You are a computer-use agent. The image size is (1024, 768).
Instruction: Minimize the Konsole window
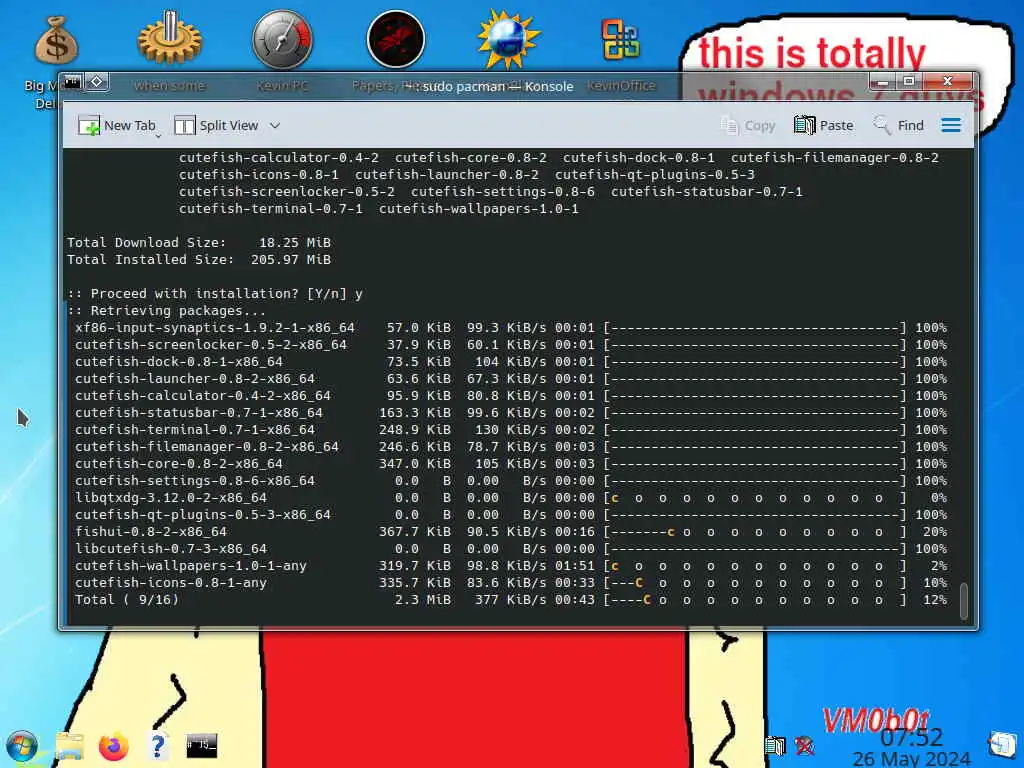pos(883,82)
